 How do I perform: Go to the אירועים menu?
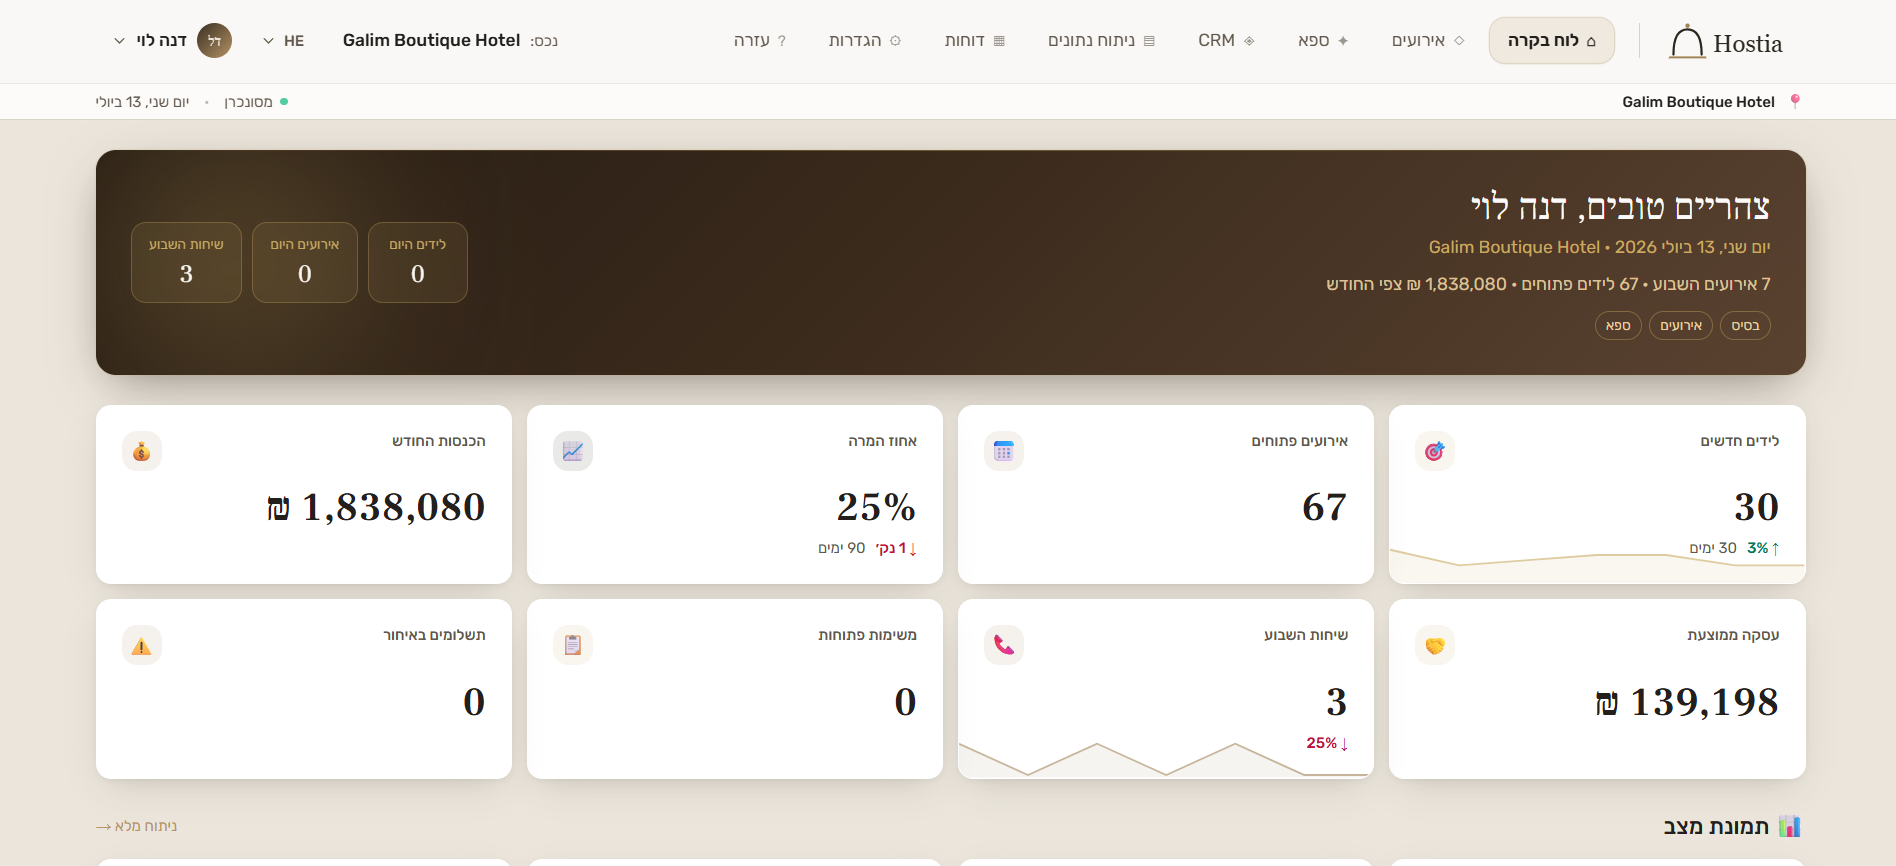1428,41
